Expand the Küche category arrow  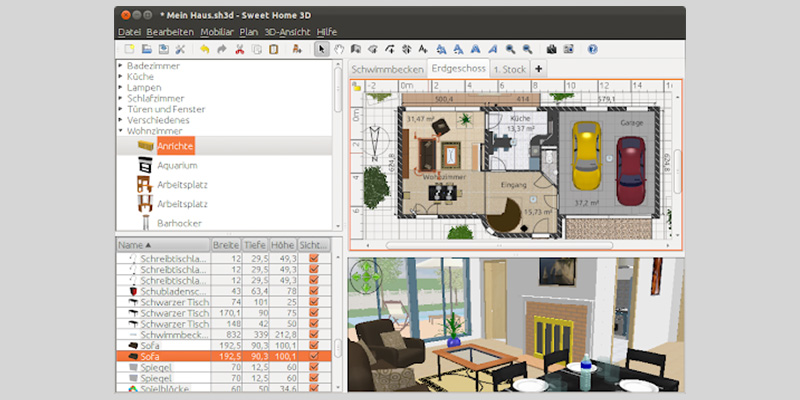[x=121, y=77]
